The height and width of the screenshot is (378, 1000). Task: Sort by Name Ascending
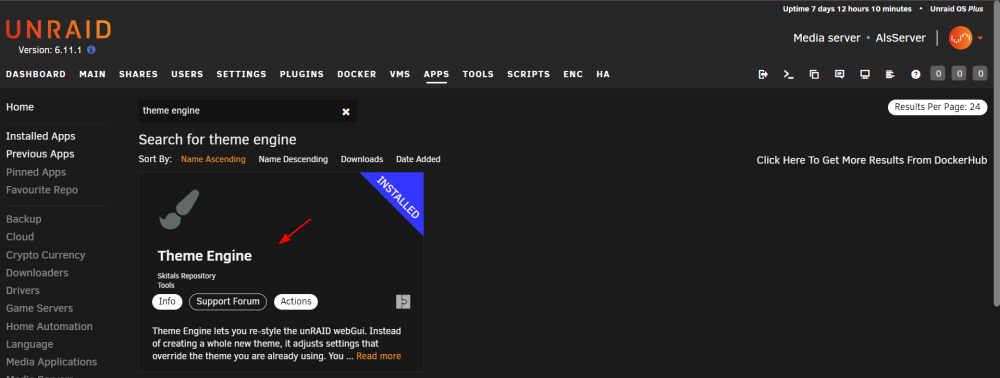[x=213, y=159]
